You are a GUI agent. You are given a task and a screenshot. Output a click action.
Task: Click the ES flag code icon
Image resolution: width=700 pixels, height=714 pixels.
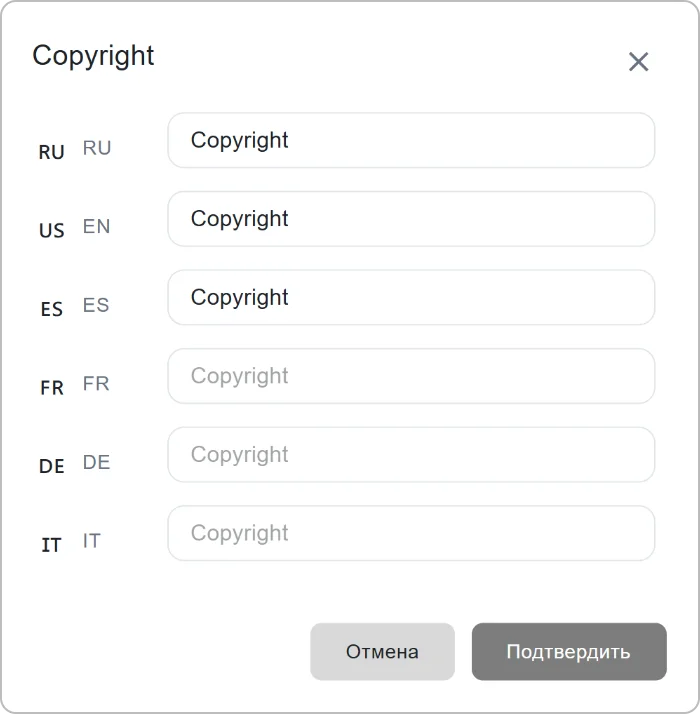(51, 309)
